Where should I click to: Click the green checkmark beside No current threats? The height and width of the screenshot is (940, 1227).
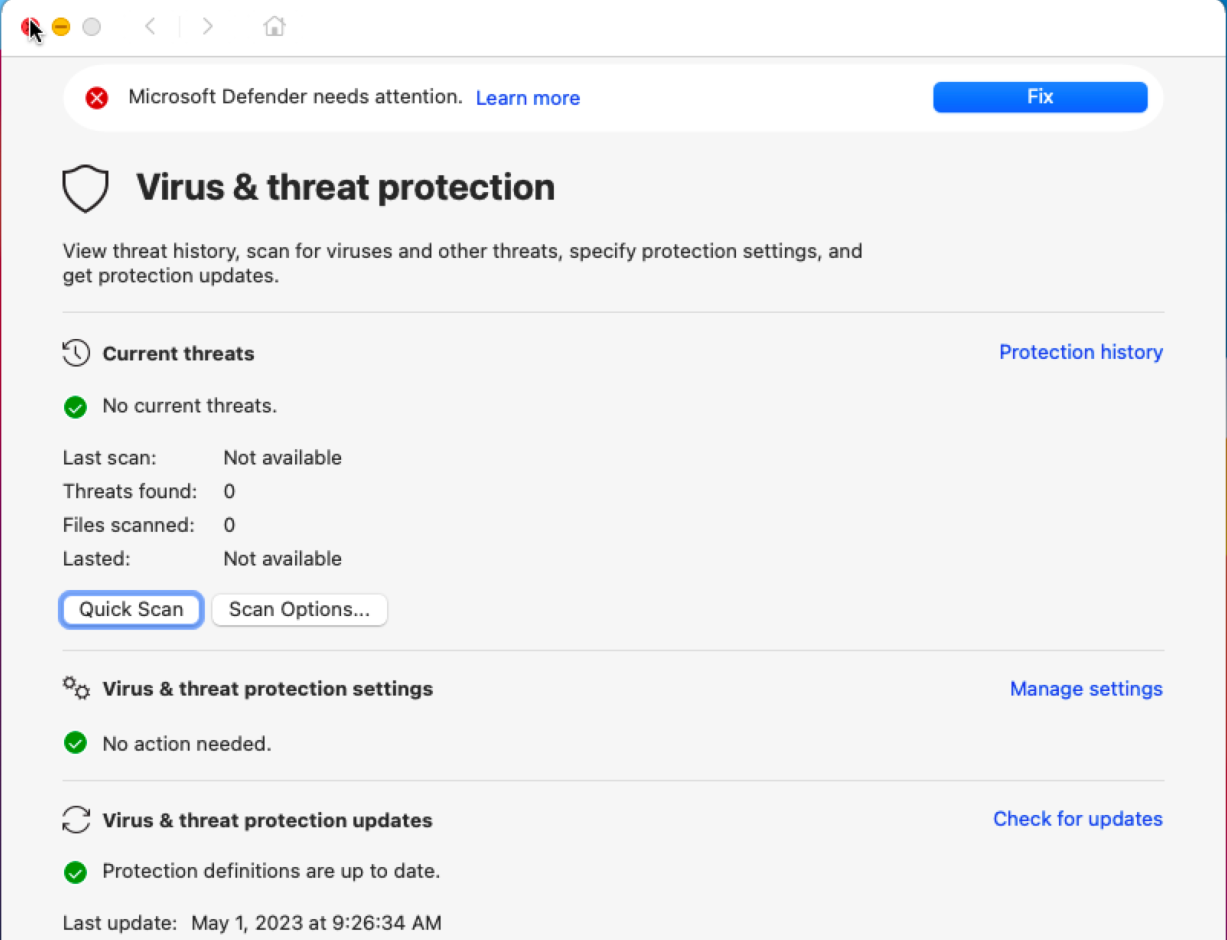pos(75,407)
